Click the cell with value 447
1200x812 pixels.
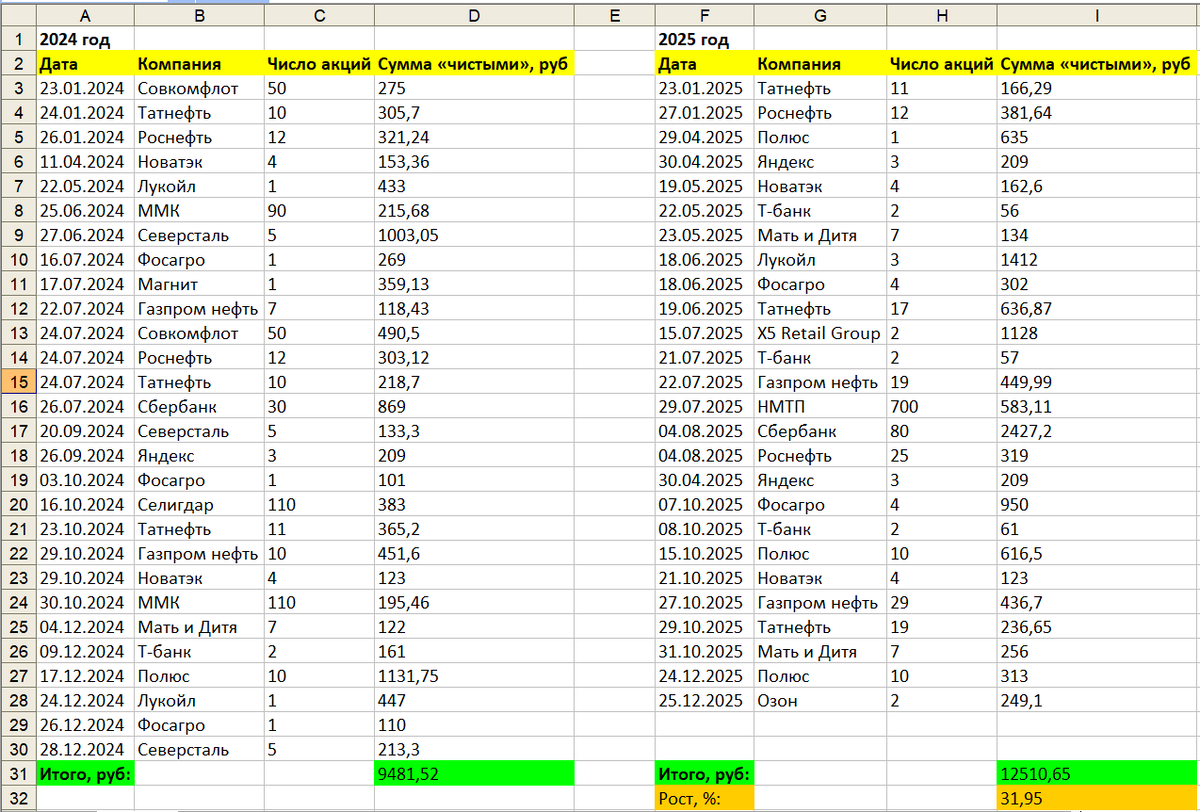pos(474,701)
